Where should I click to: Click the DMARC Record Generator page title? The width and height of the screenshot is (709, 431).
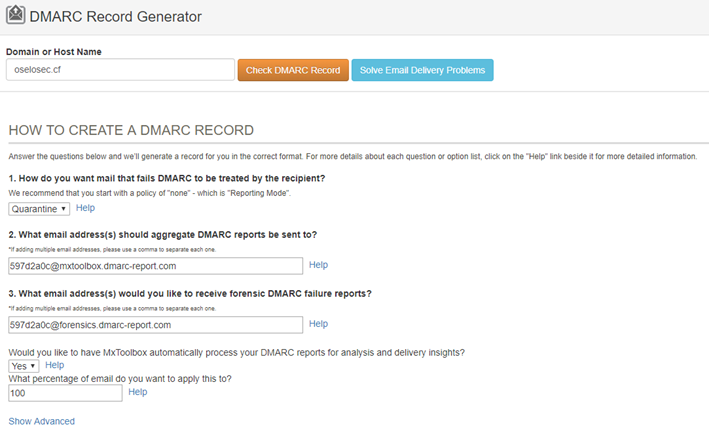pyautogui.click(x=115, y=17)
